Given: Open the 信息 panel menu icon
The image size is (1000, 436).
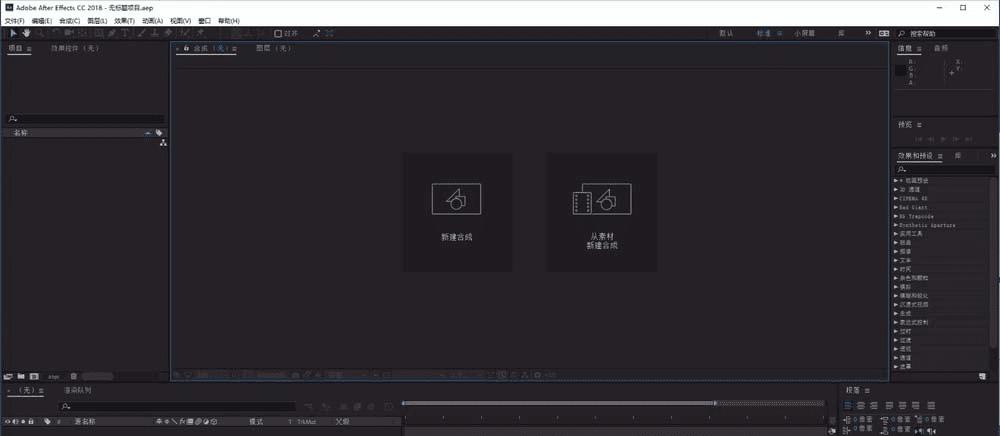Looking at the screenshot, I should pos(919,48).
